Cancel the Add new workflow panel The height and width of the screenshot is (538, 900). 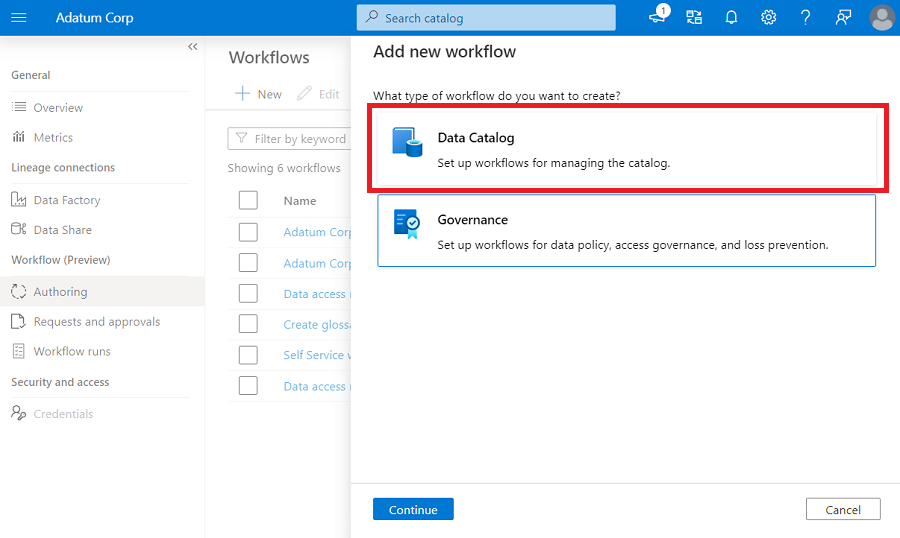[x=842, y=509]
